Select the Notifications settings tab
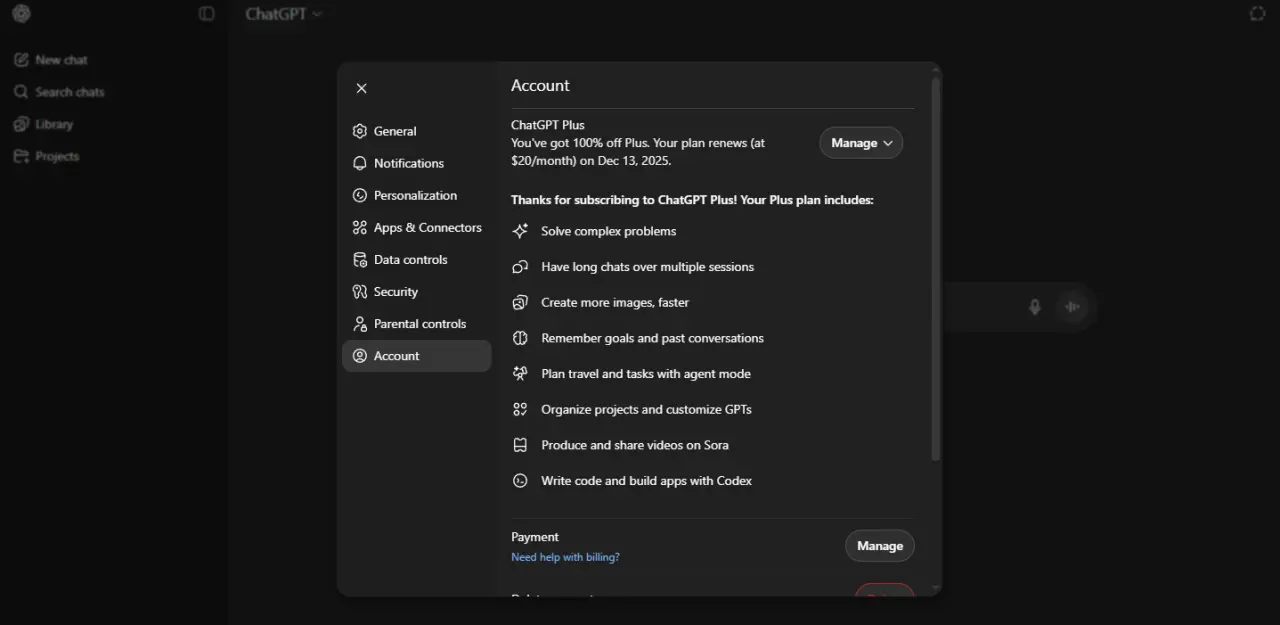Viewport: 1280px width, 625px height. [417, 163]
